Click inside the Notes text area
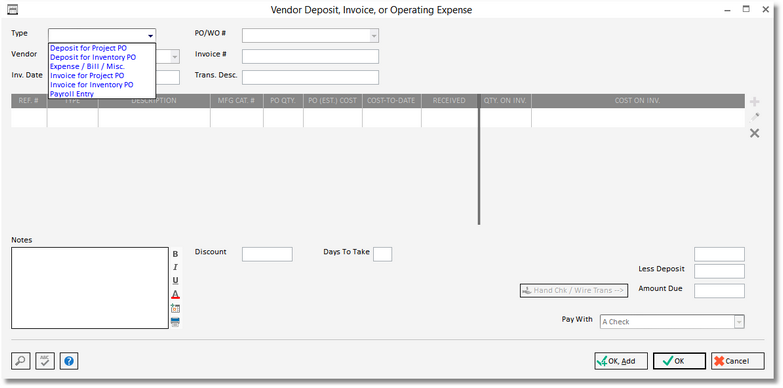783x388 pixels. [x=90, y=288]
